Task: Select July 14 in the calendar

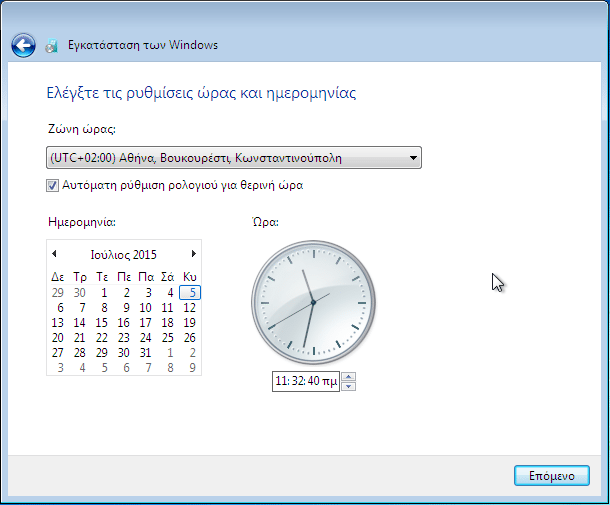Action: click(80, 323)
